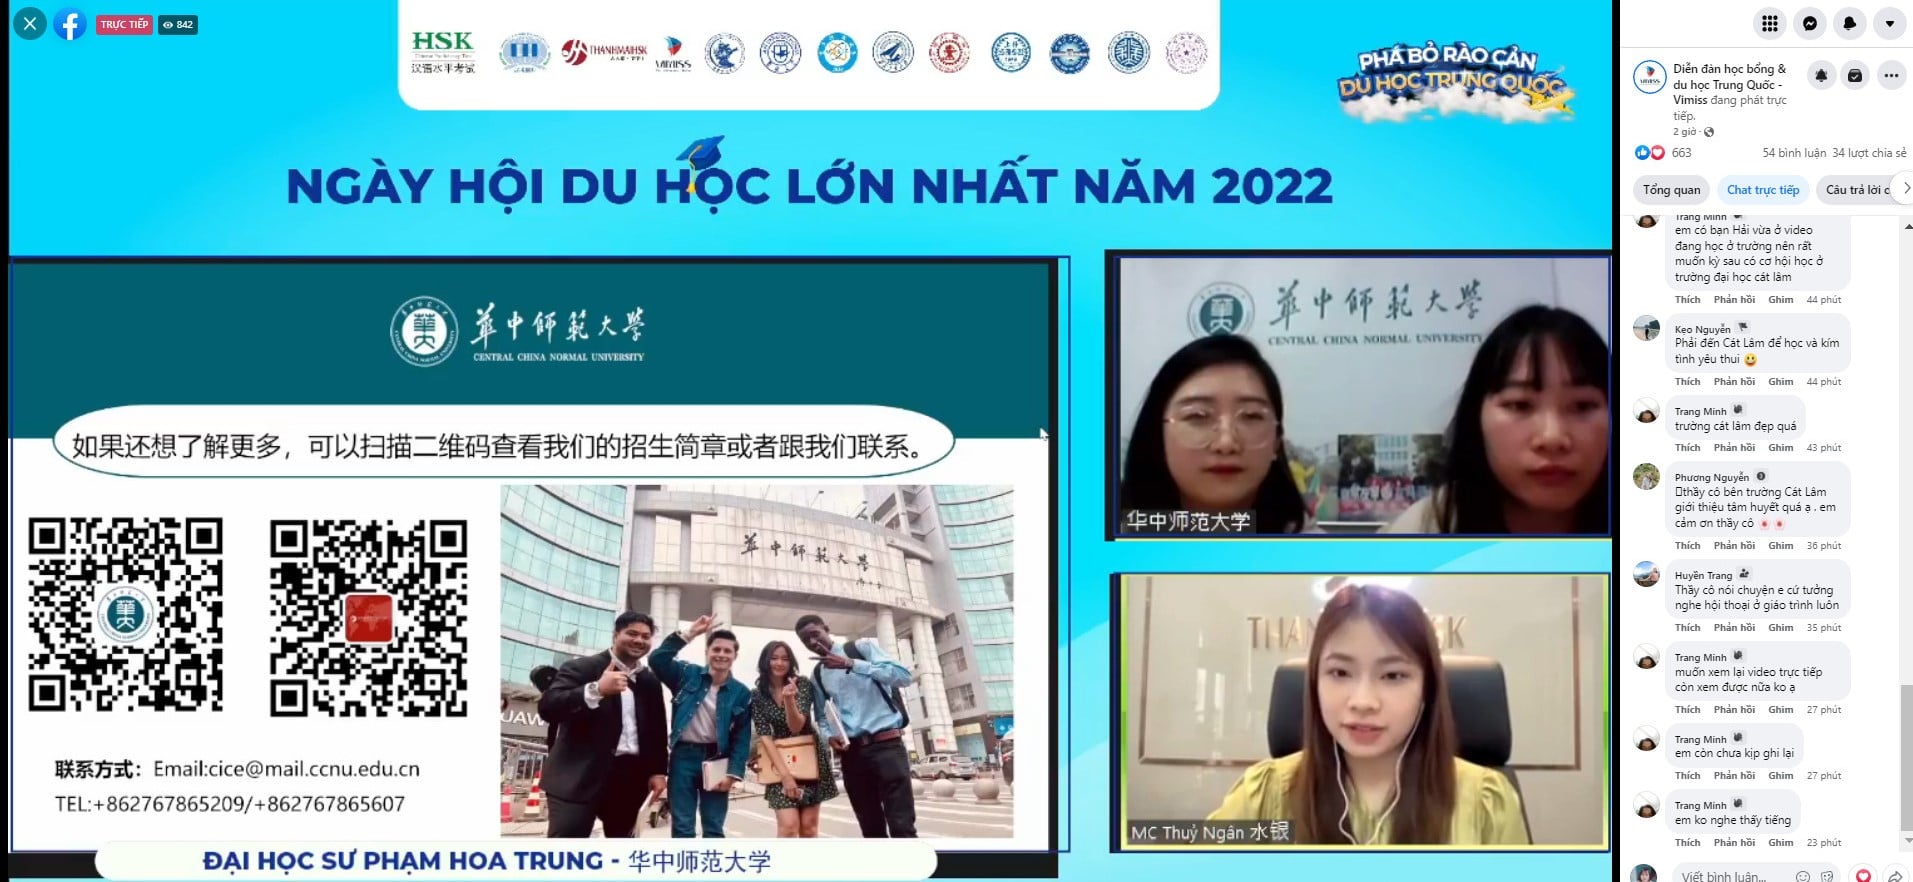
Task: Click Thích under Keo Nguyễn's comment
Action: pyautogui.click(x=1687, y=382)
